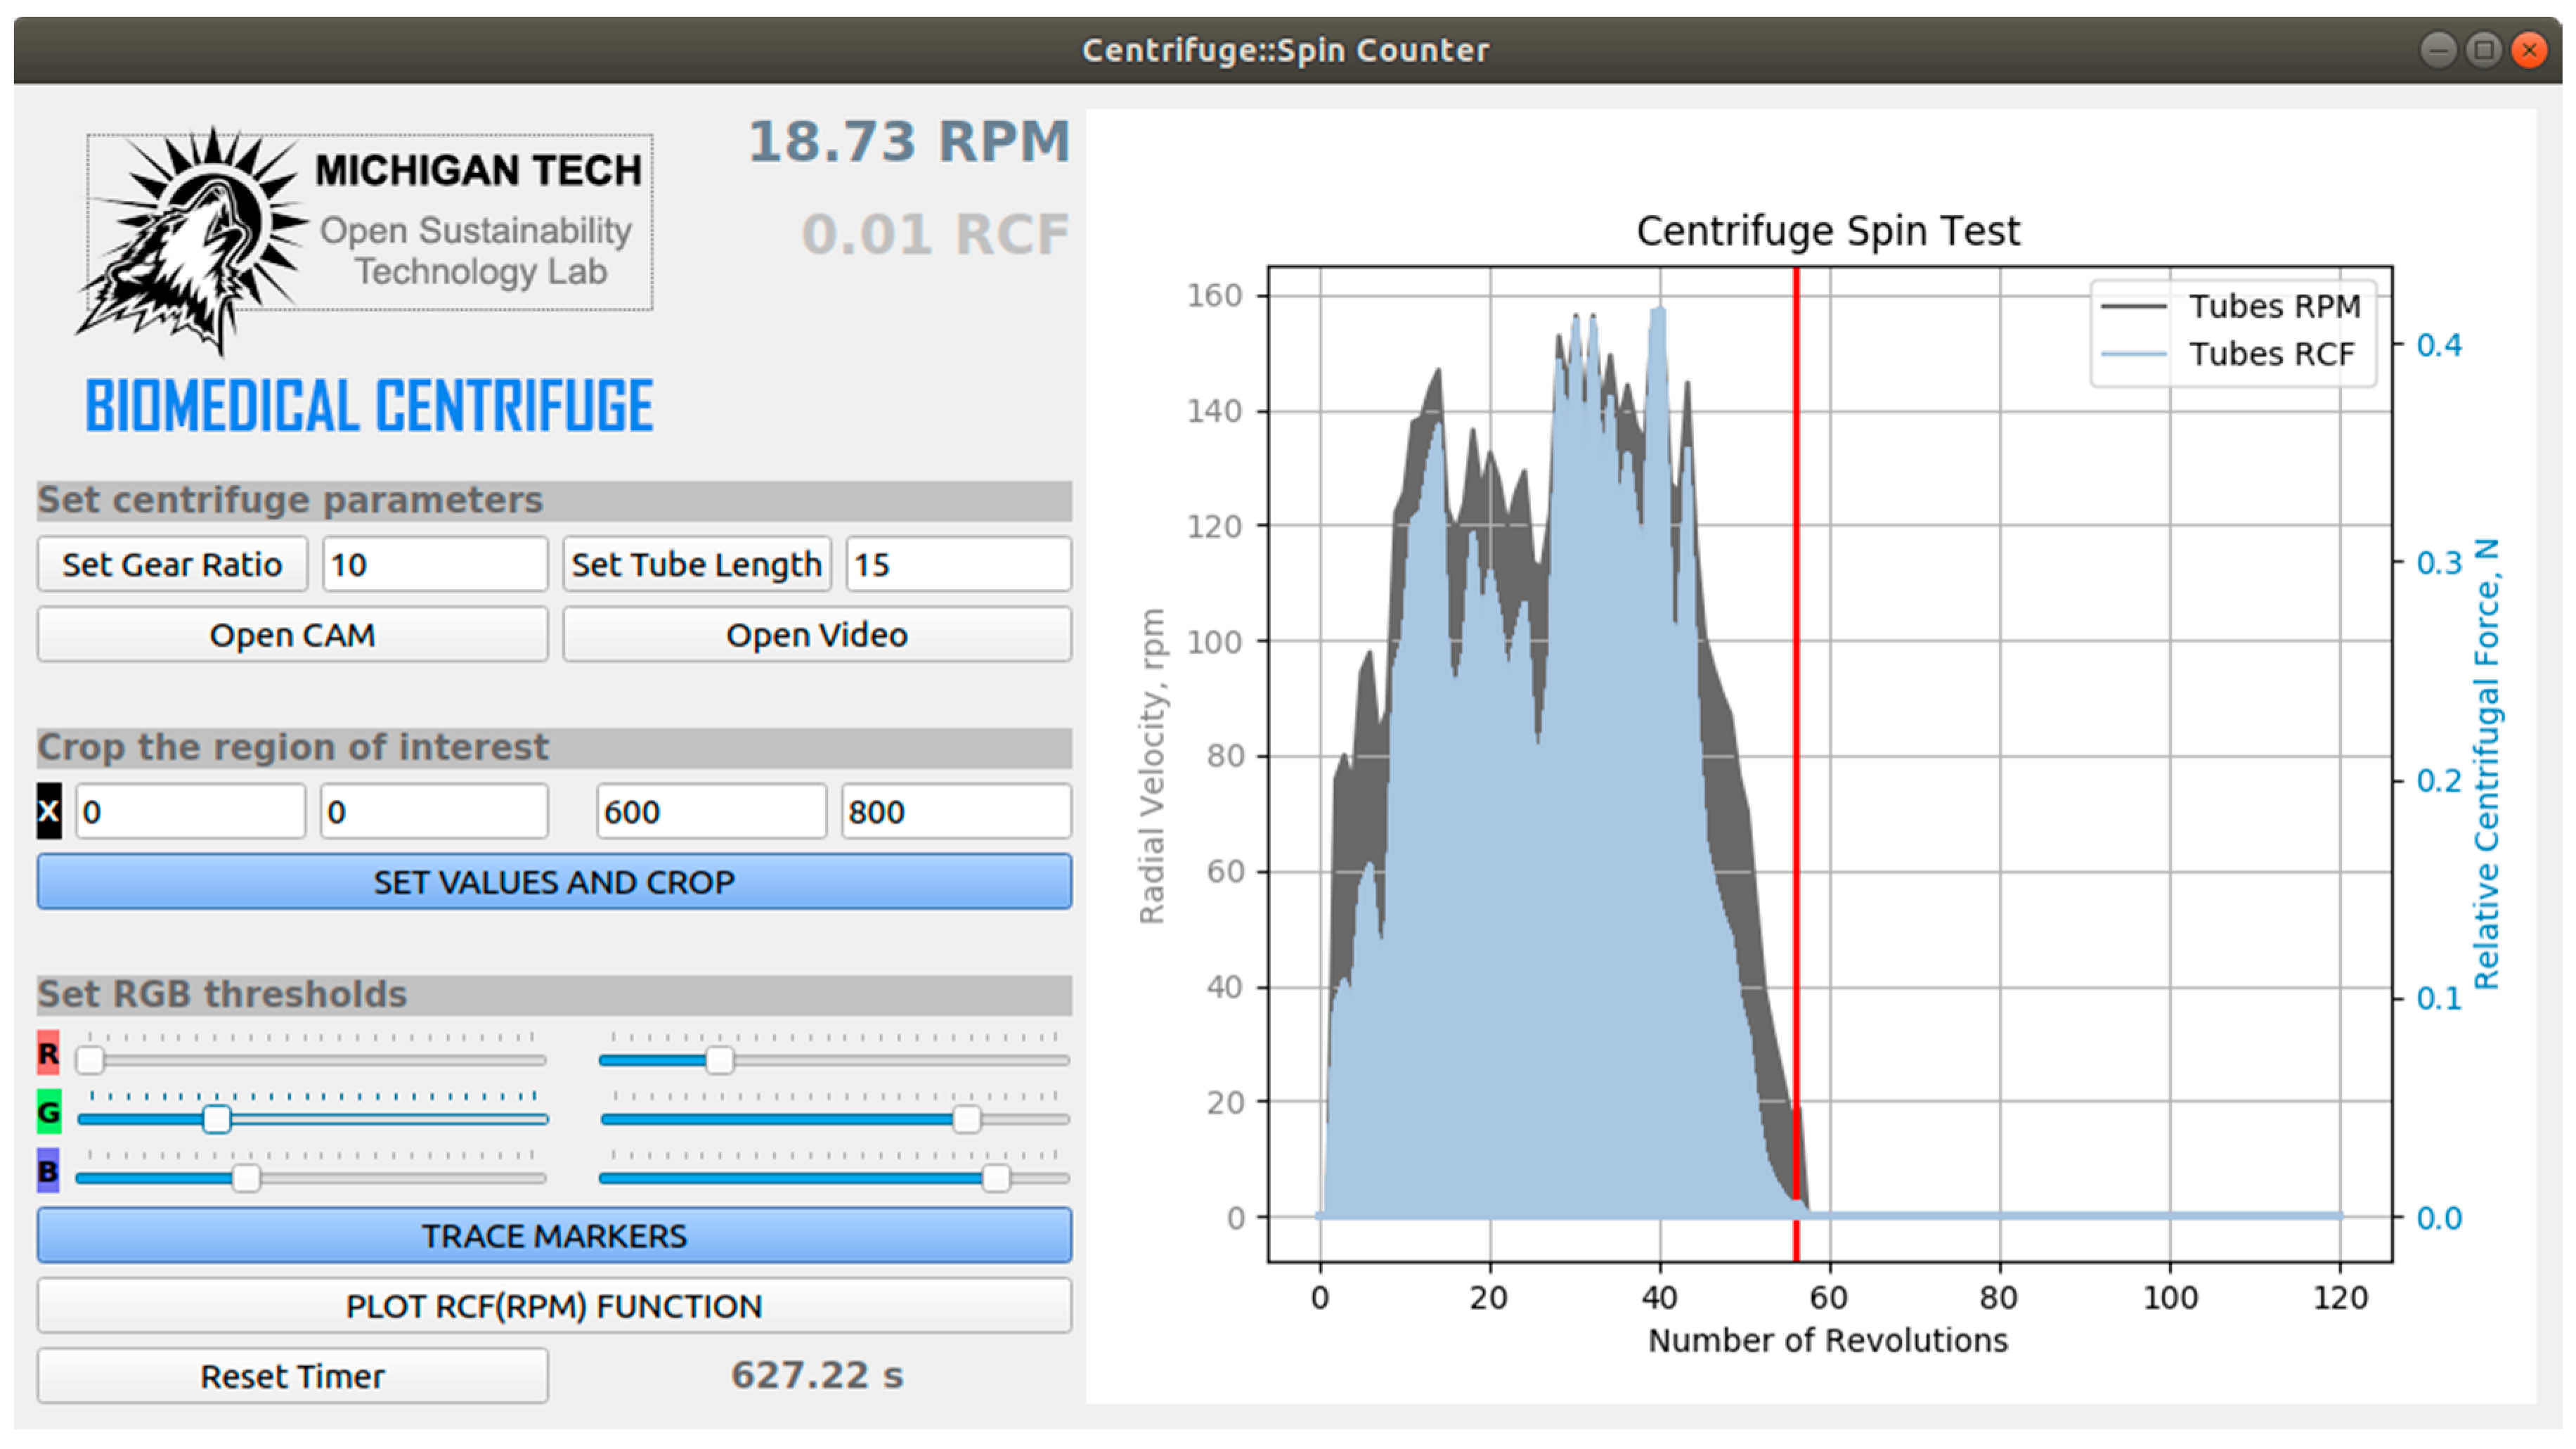Click PLOT RCF(RPM) FUNCTION button

pyautogui.click(x=554, y=1306)
